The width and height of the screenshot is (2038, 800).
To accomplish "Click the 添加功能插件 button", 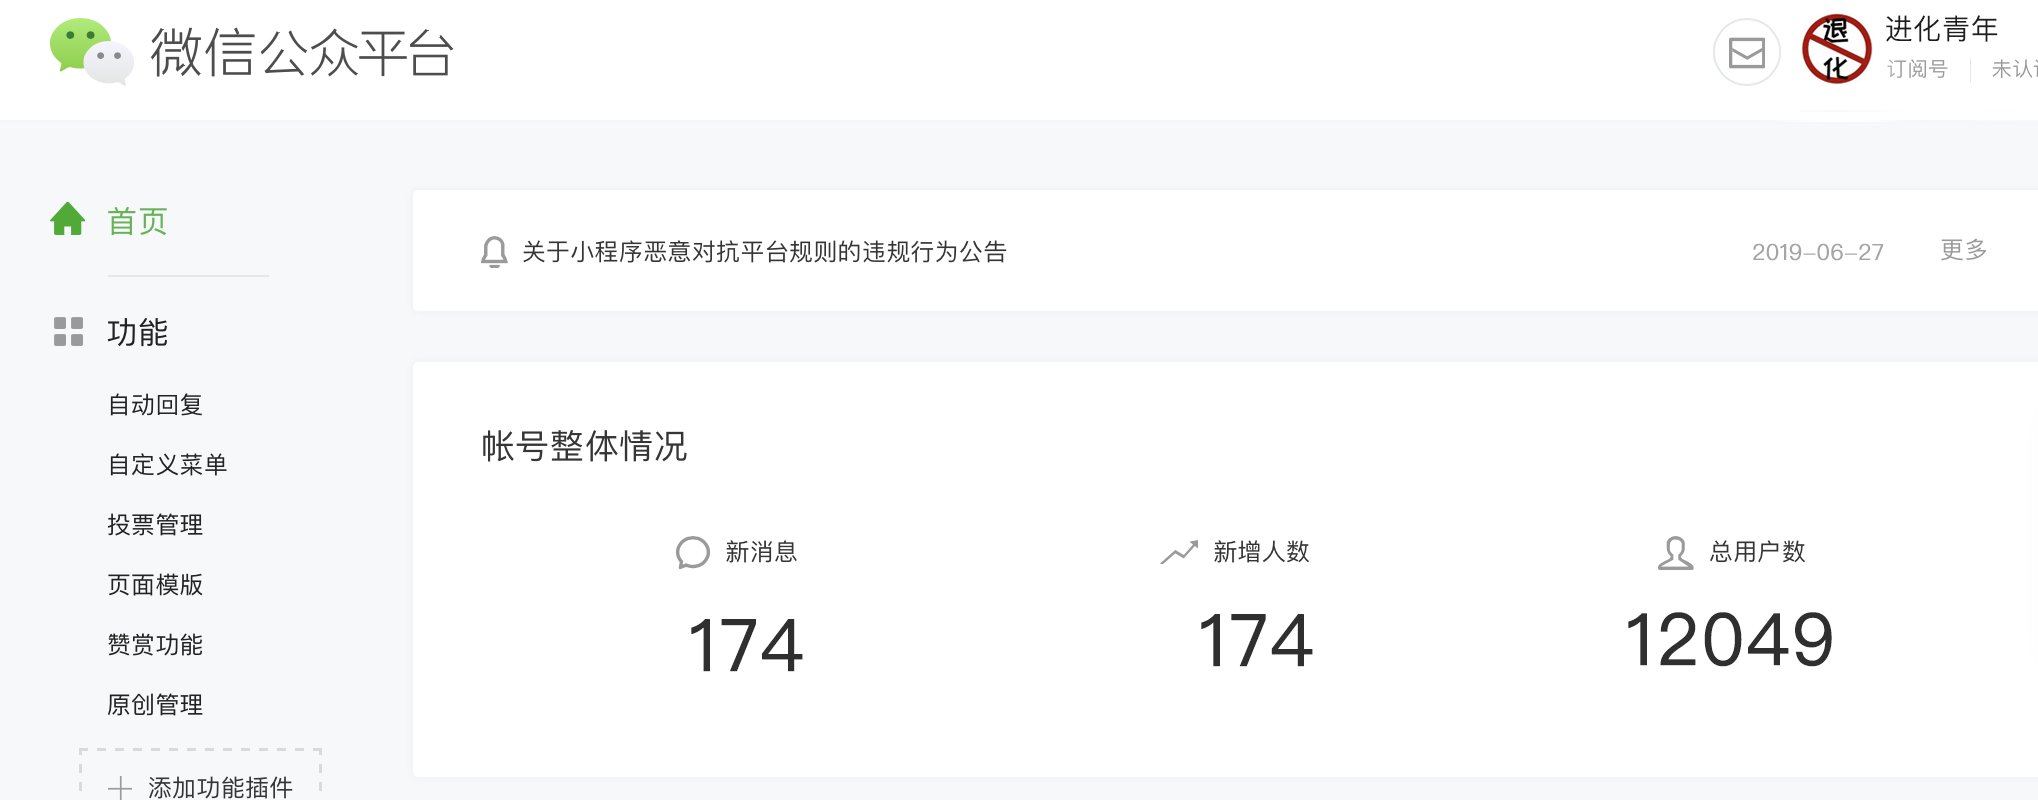I will 220,787.
